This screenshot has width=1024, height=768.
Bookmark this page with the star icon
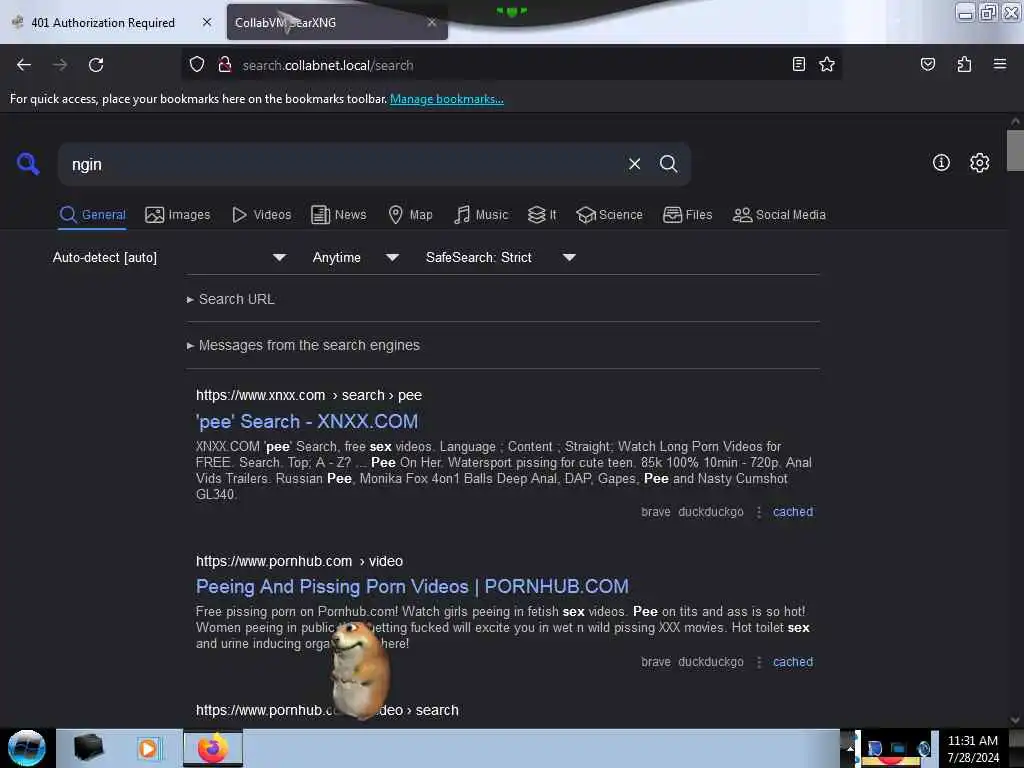click(x=827, y=64)
